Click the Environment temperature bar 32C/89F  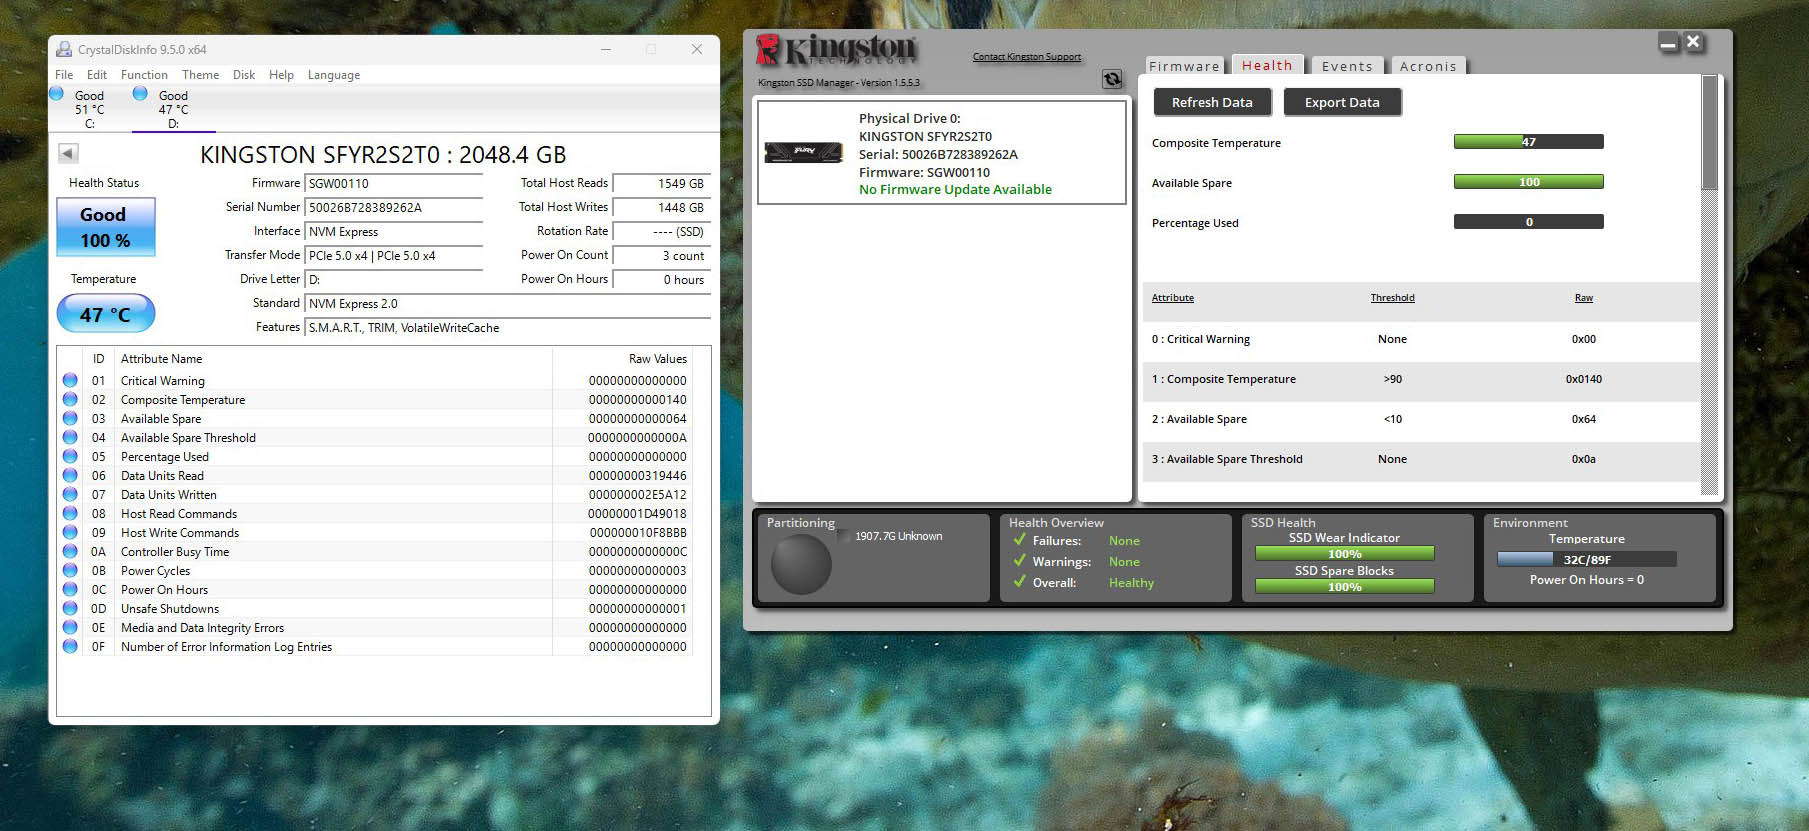1587,560
